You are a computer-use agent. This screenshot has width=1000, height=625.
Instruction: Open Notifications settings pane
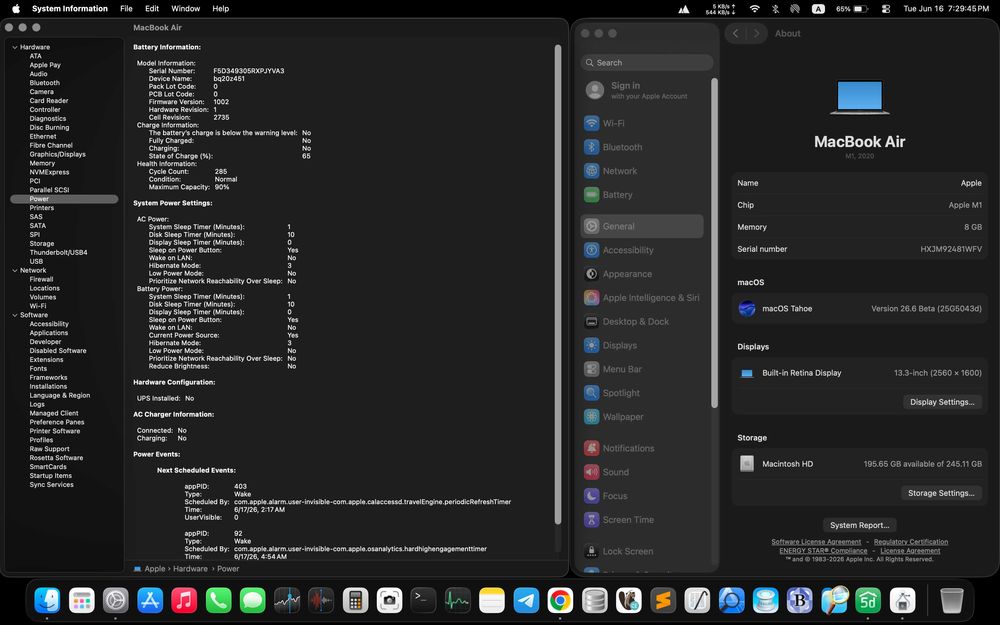(642, 448)
